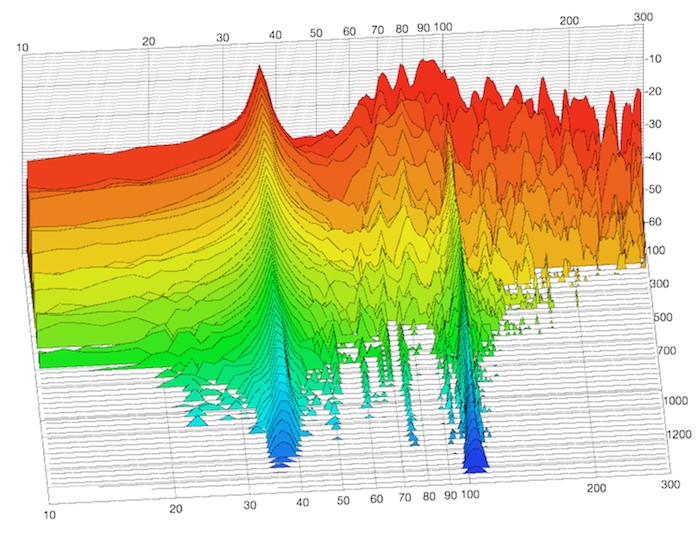Select the -30 dB label on right axis
Image resolution: width=700 pixels, height=538 pixels.
coord(655,124)
